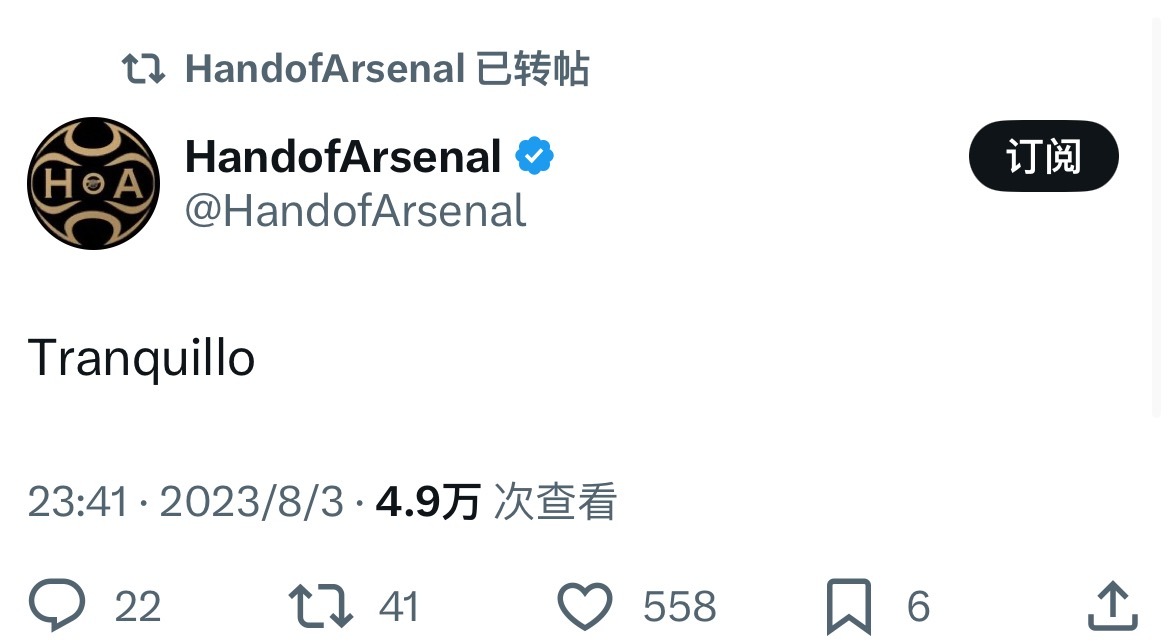Open the "HandofArsenal 已转帖" repost label
This screenshot has height=643, width=1169.
point(387,69)
